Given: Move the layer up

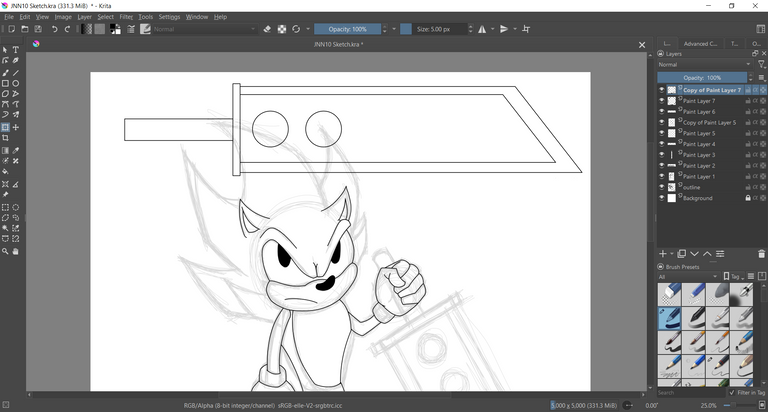Looking at the screenshot, I should [707, 254].
